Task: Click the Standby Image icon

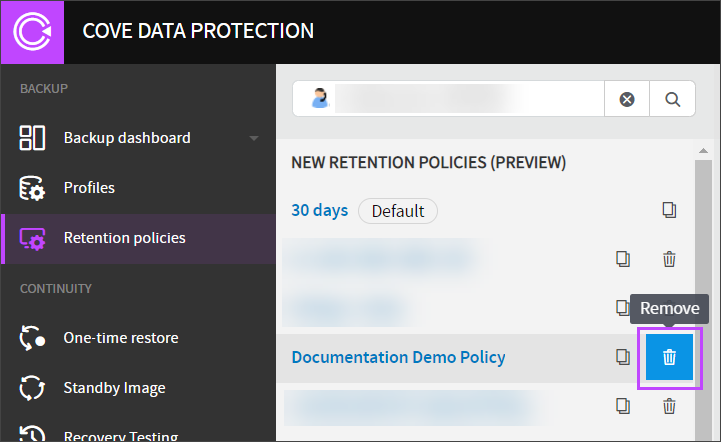Action: [x=32, y=388]
